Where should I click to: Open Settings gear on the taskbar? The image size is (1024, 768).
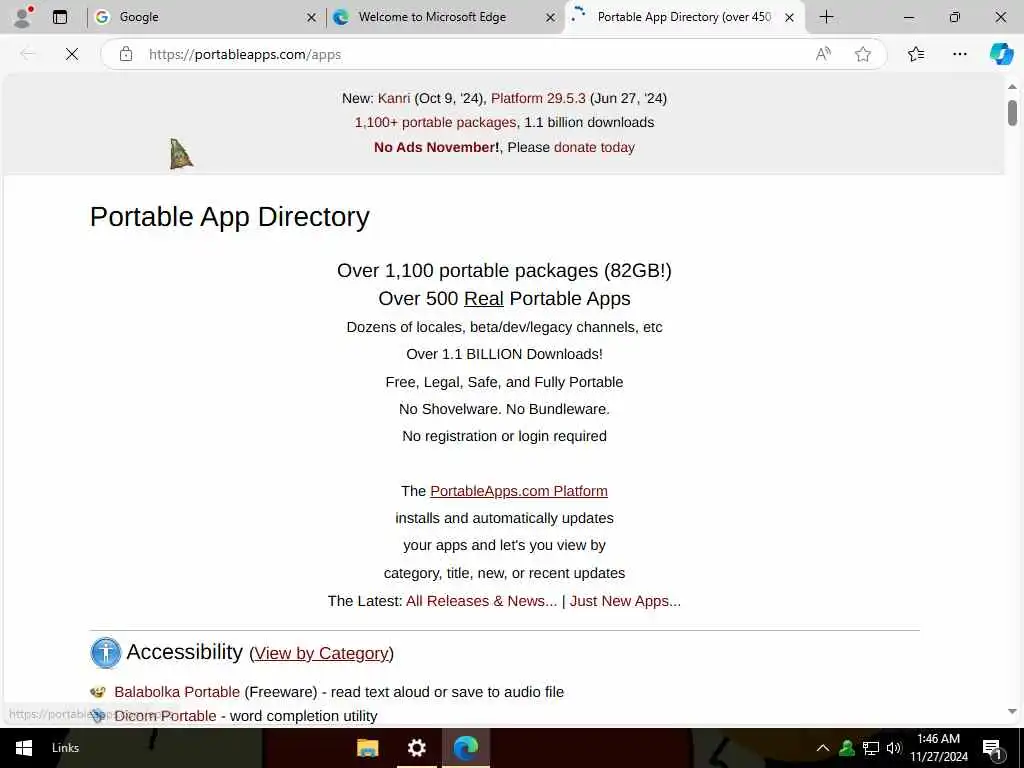click(x=417, y=748)
